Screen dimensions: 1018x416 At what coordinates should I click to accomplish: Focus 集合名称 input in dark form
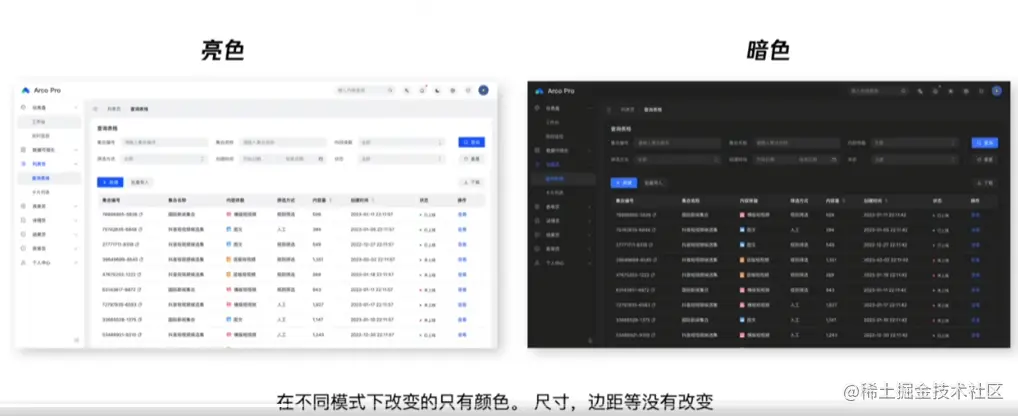click(x=796, y=143)
